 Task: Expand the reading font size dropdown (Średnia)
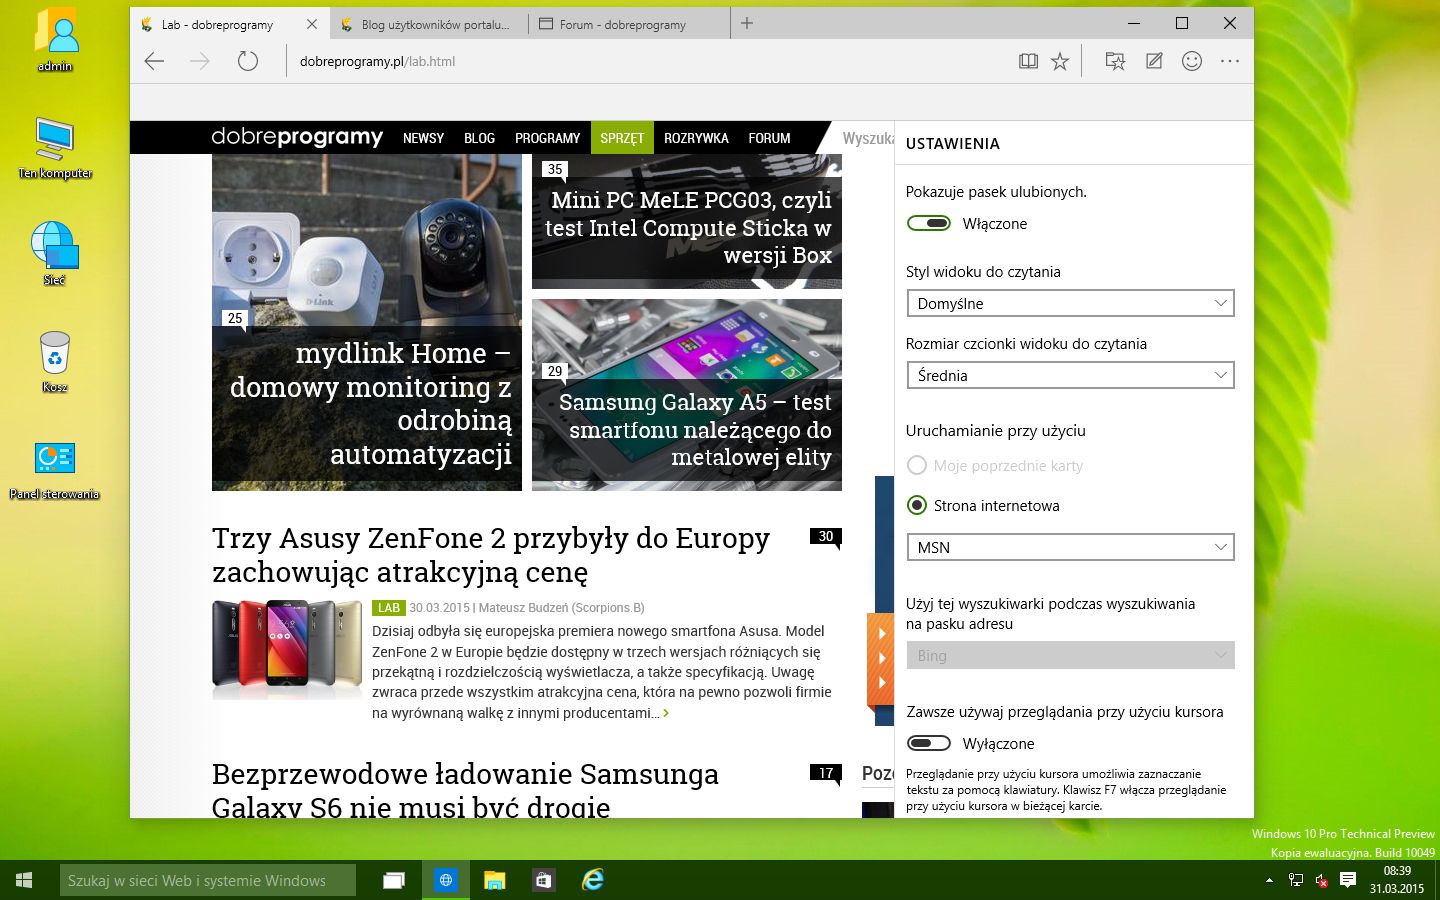1070,375
